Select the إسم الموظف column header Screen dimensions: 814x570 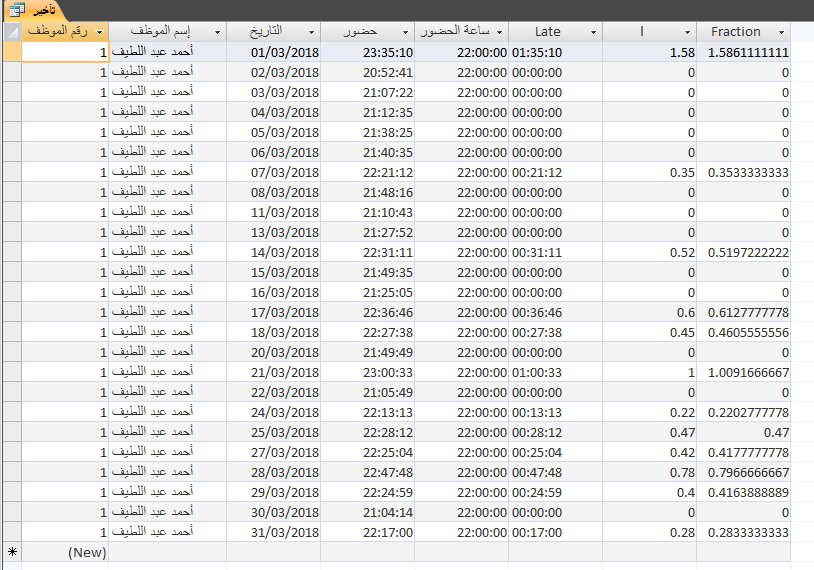[x=168, y=32]
